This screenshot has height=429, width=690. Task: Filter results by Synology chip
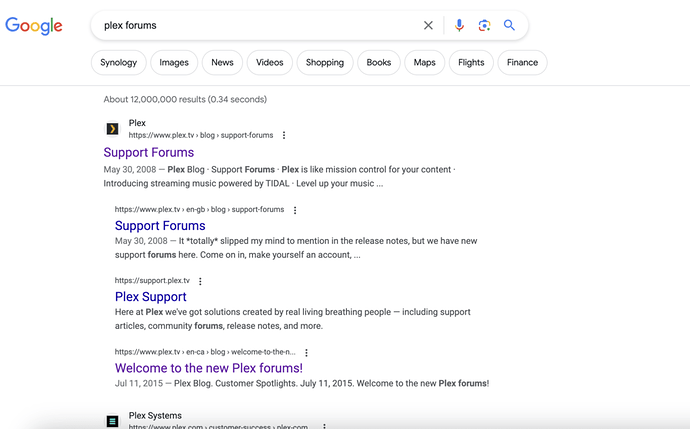tap(118, 62)
